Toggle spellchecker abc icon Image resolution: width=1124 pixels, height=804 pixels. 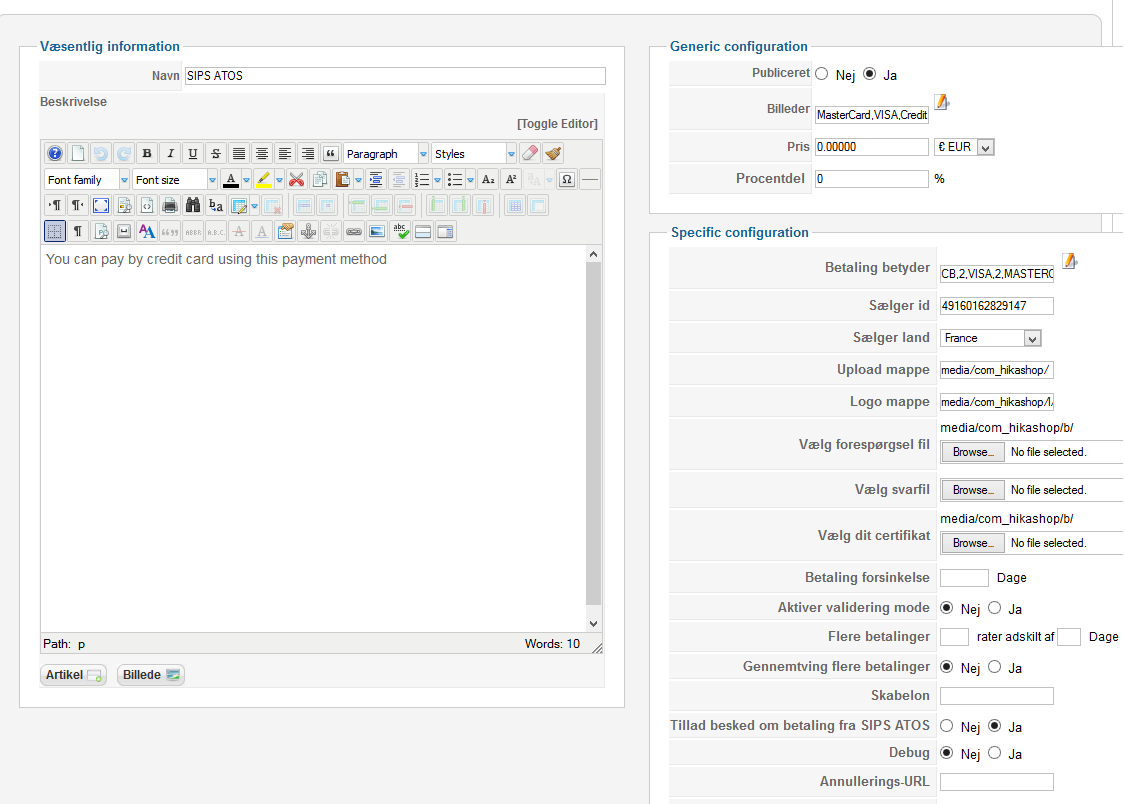coord(400,231)
